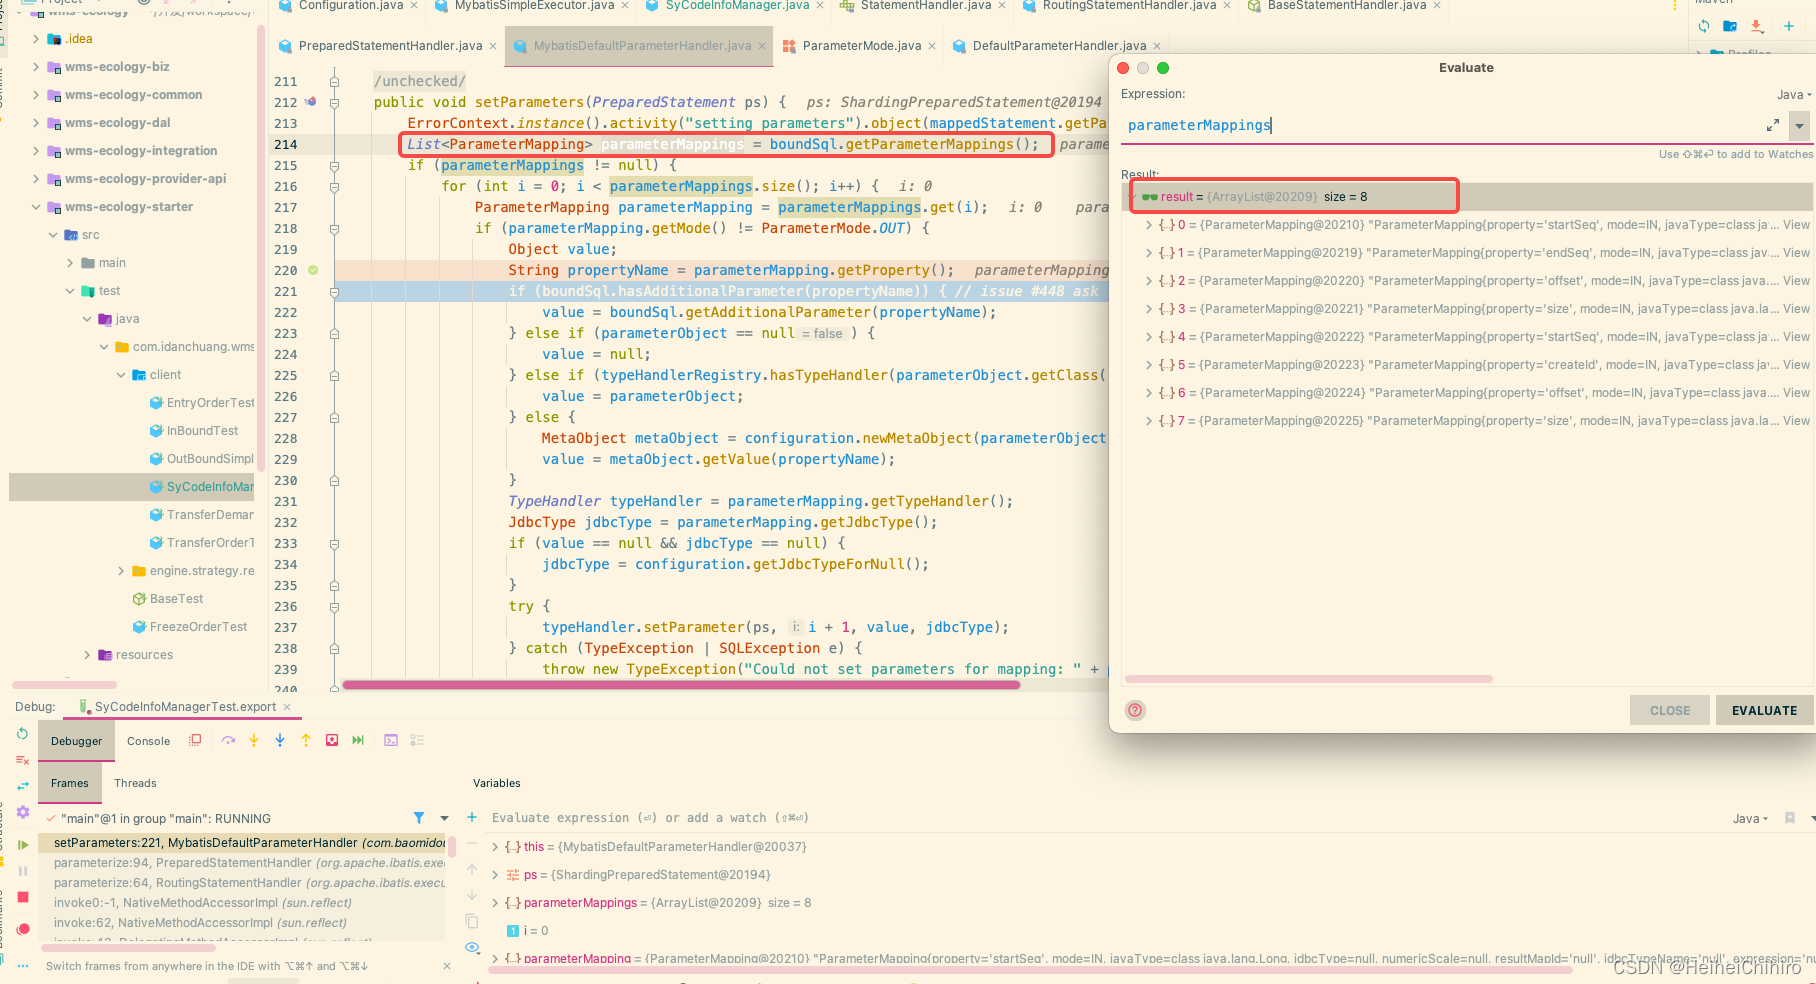Toggle the fold marker on line 221
Image resolution: width=1816 pixels, height=984 pixels.
coord(334,291)
